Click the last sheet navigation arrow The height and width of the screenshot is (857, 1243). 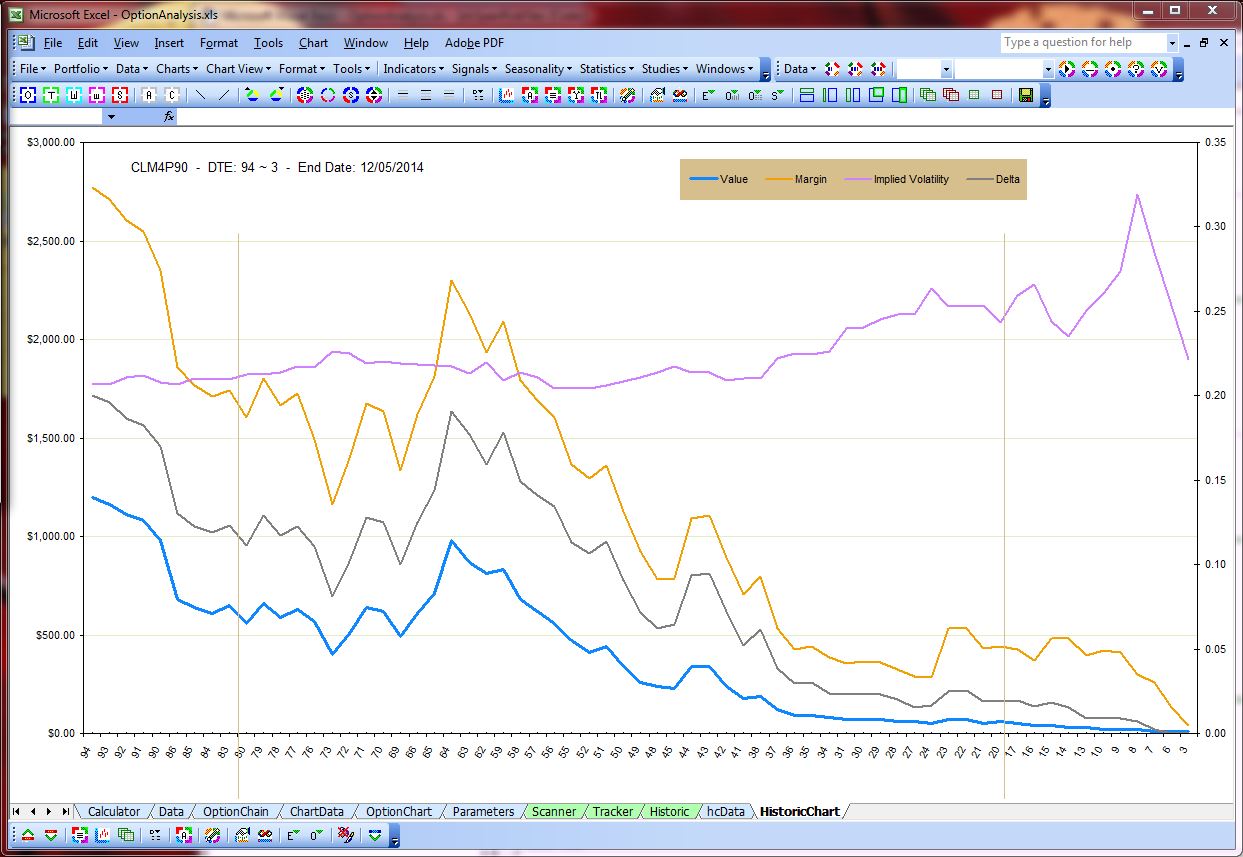point(66,811)
